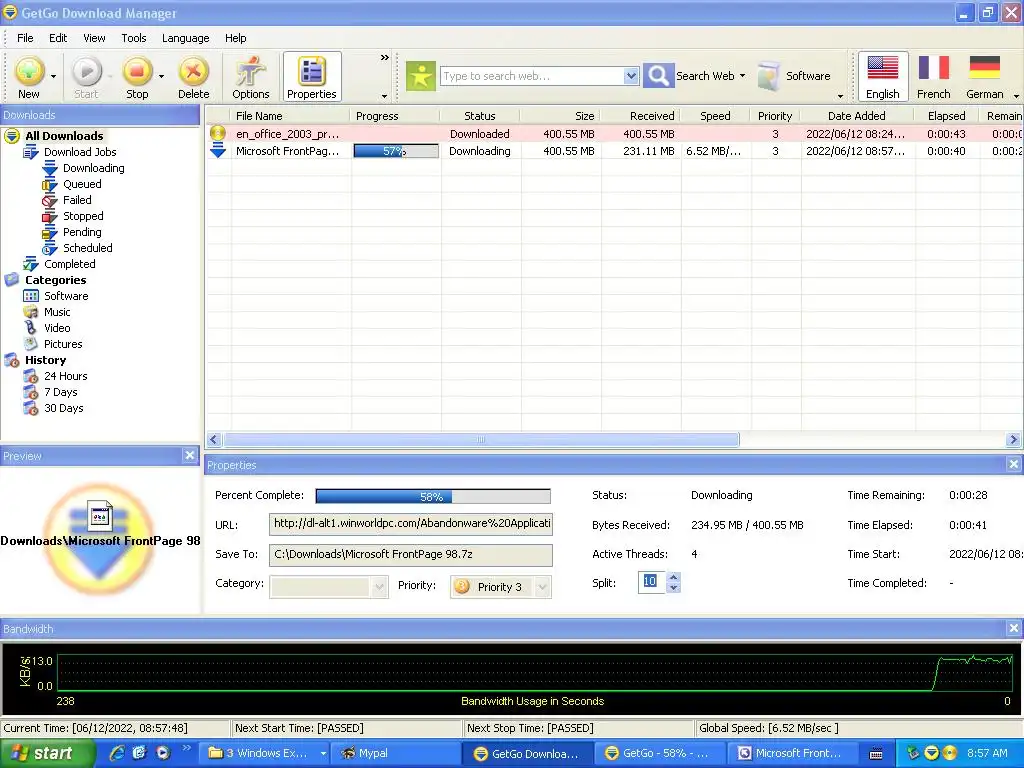The height and width of the screenshot is (768, 1024).
Task: Select the French flag language
Action: pyautogui.click(x=933, y=76)
